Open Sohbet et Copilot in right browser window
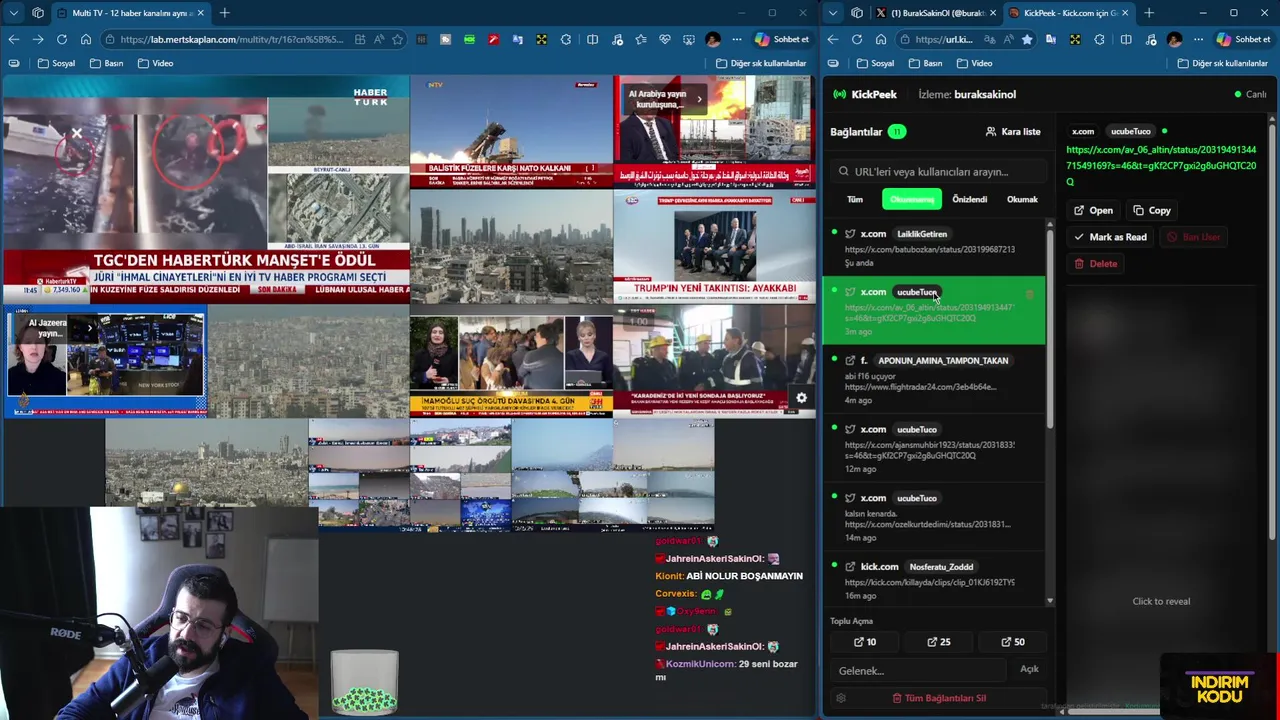 (x=1244, y=39)
